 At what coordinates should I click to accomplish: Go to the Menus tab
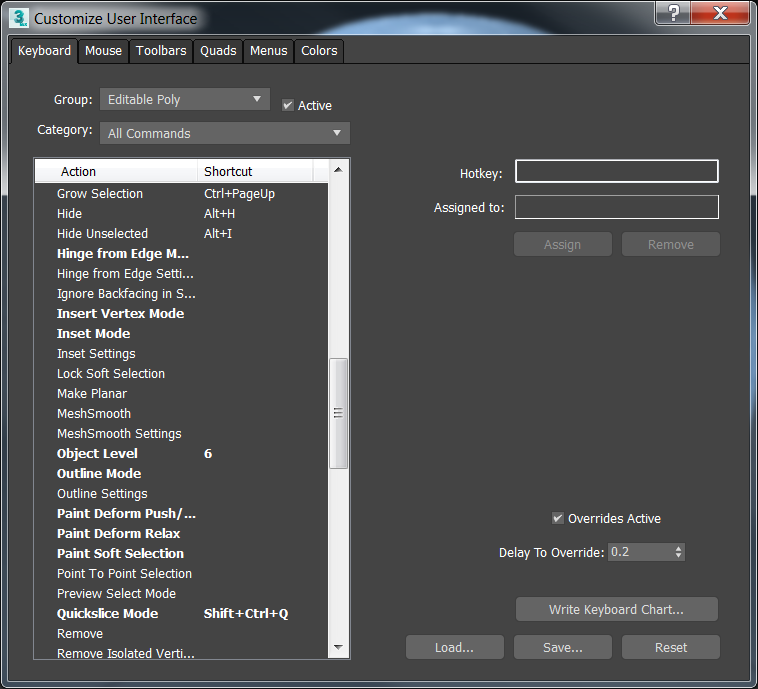(269, 51)
